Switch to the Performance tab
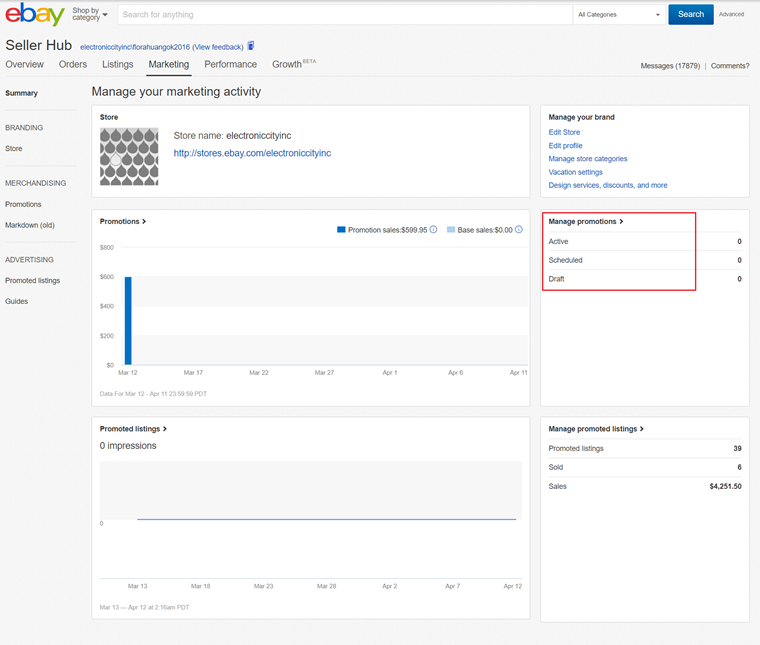 [x=230, y=64]
